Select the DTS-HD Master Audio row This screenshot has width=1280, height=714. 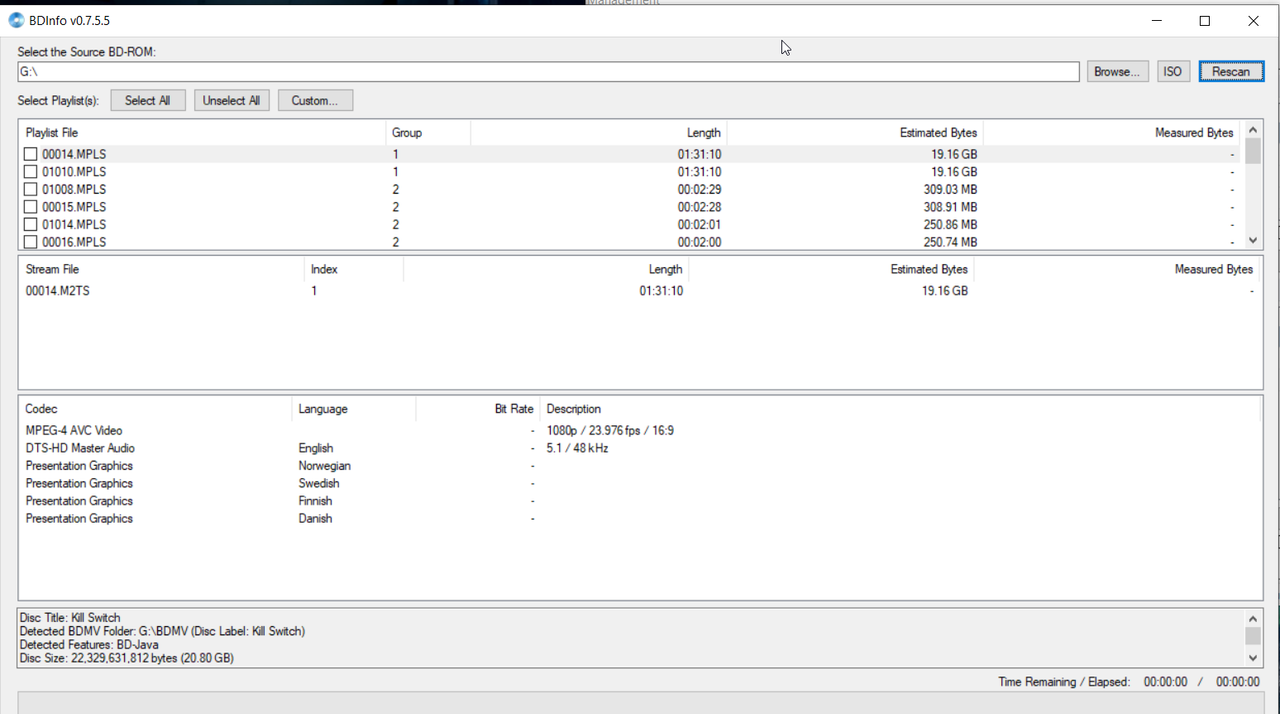(x=640, y=448)
